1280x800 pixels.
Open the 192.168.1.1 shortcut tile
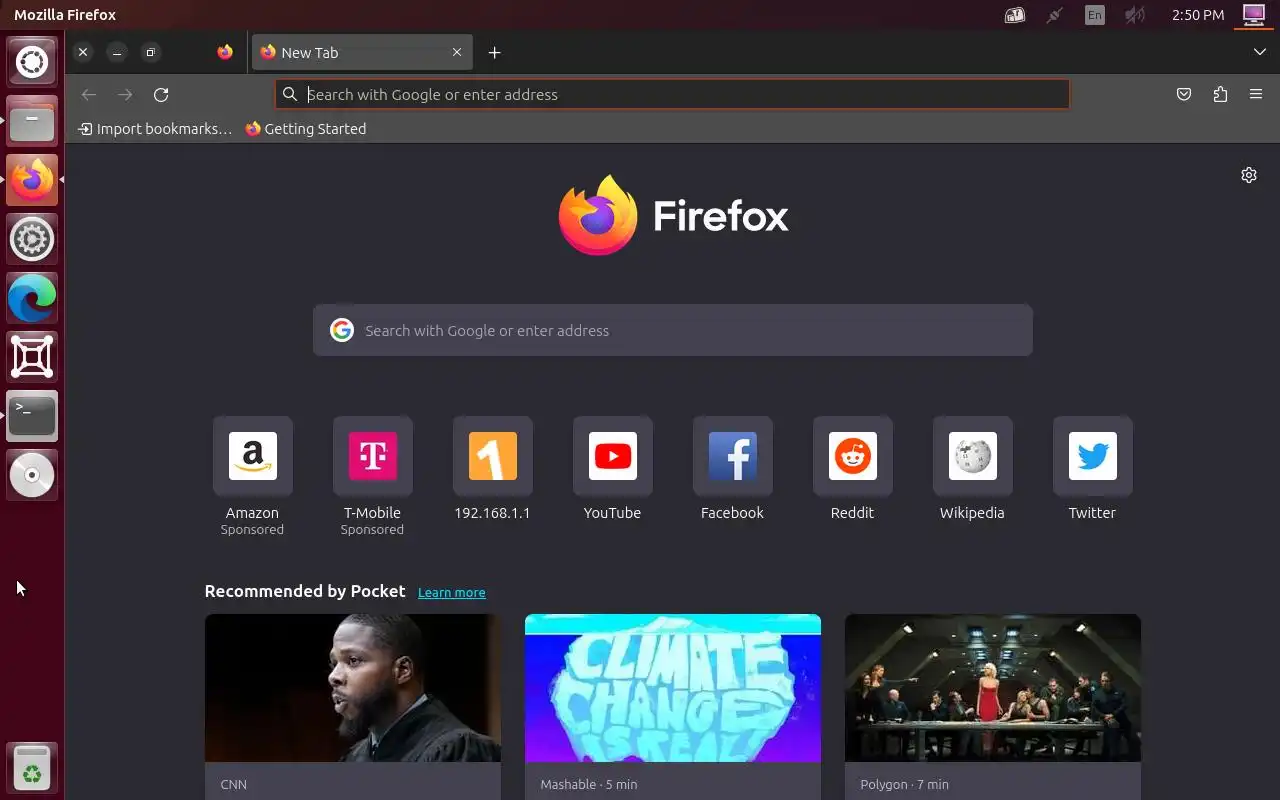click(493, 456)
